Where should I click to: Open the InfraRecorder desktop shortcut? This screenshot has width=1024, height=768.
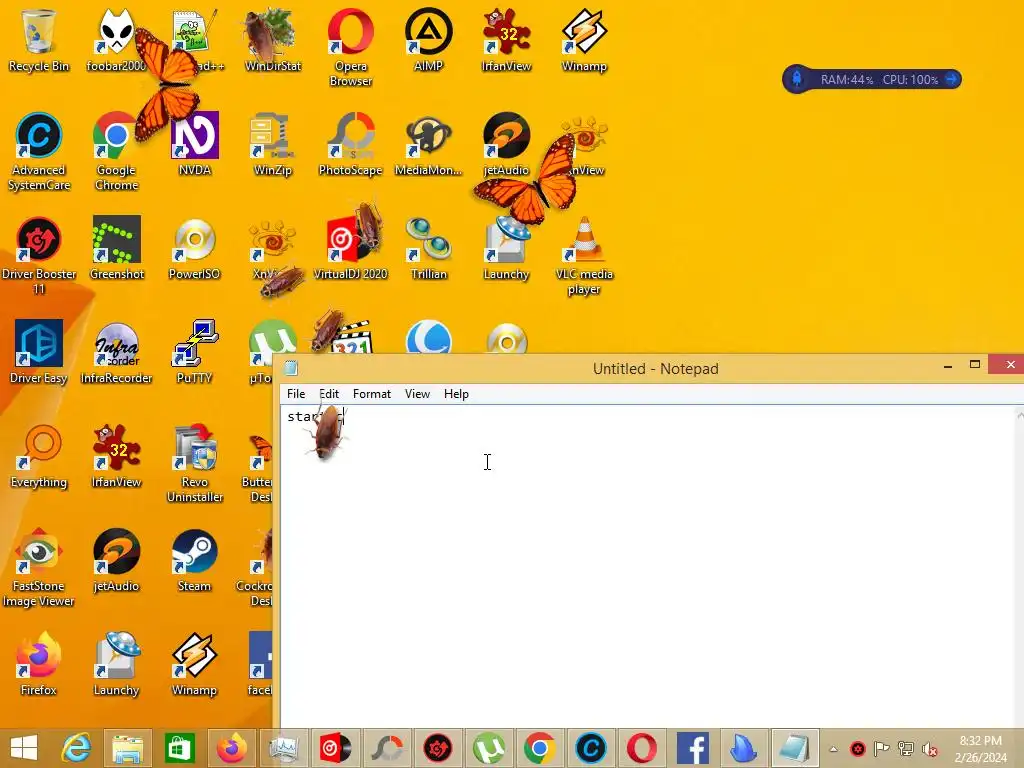[x=116, y=352]
